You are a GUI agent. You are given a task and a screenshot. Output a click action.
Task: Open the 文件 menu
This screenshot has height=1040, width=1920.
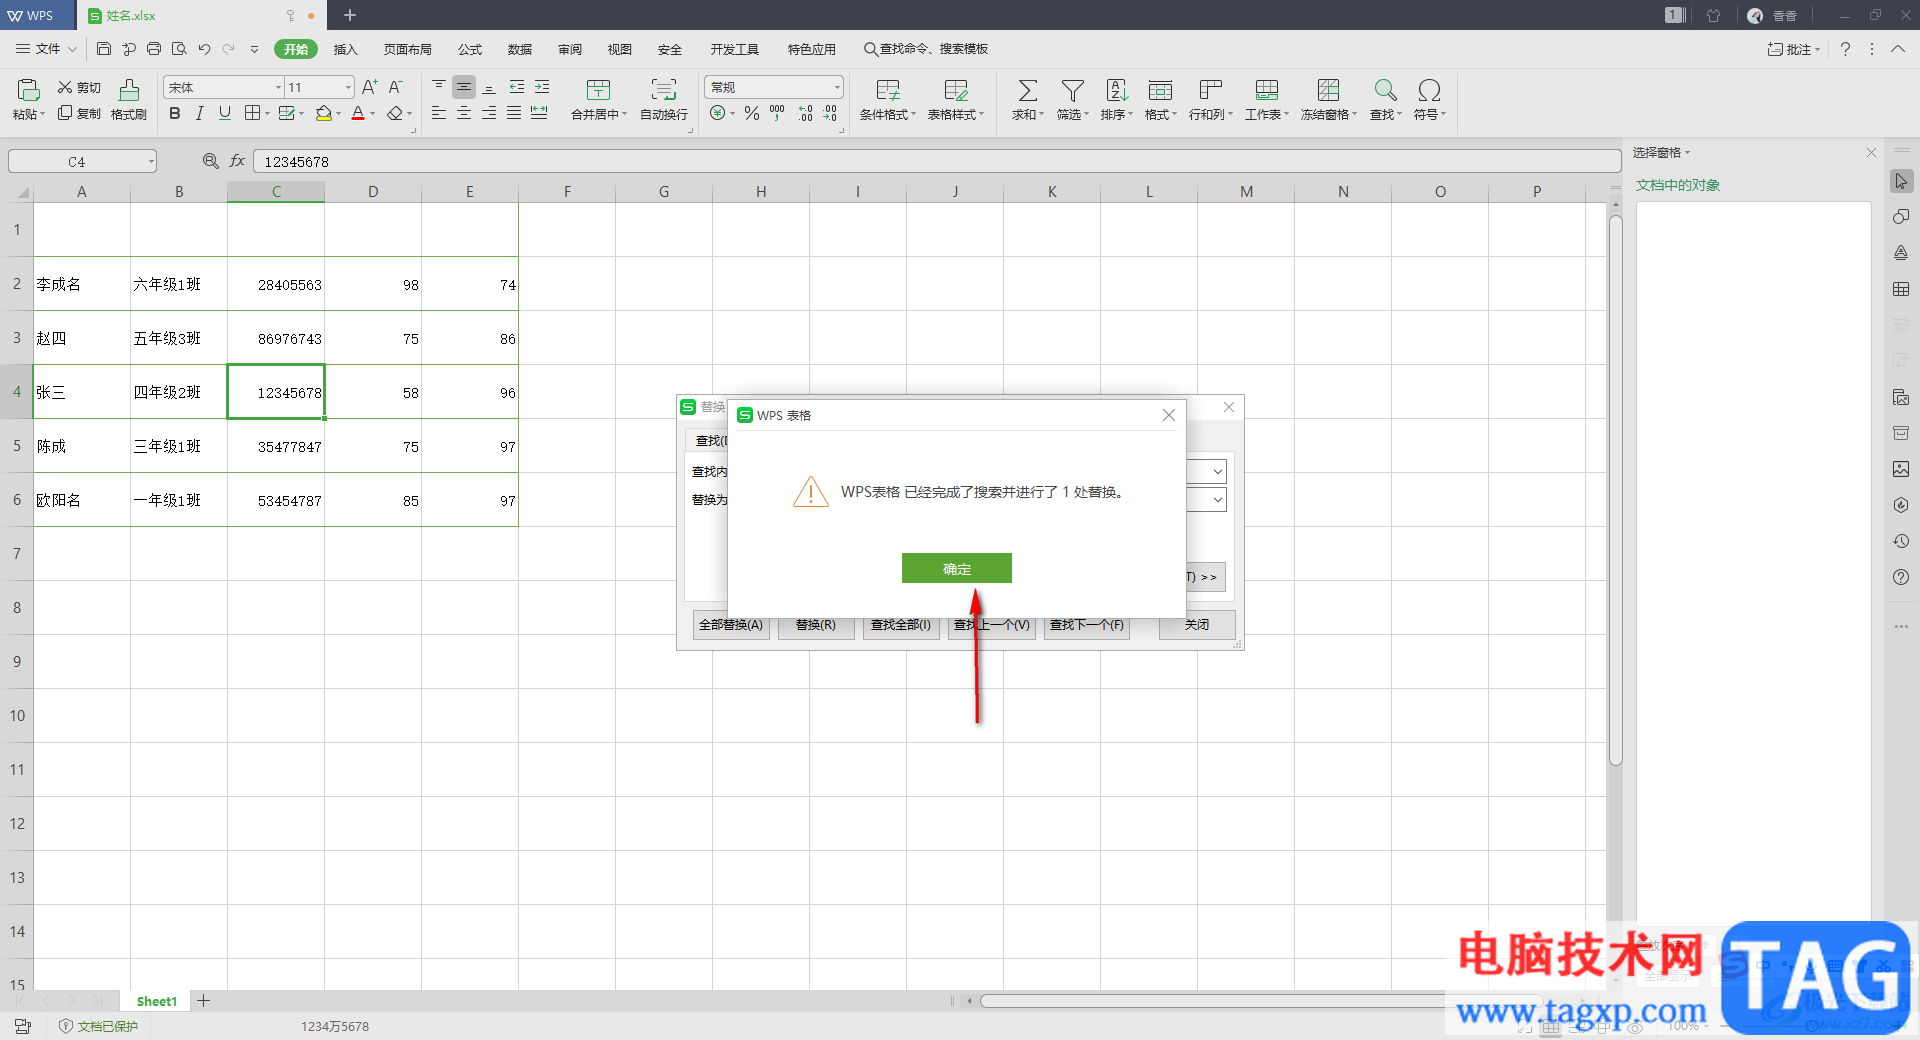[x=46, y=49]
